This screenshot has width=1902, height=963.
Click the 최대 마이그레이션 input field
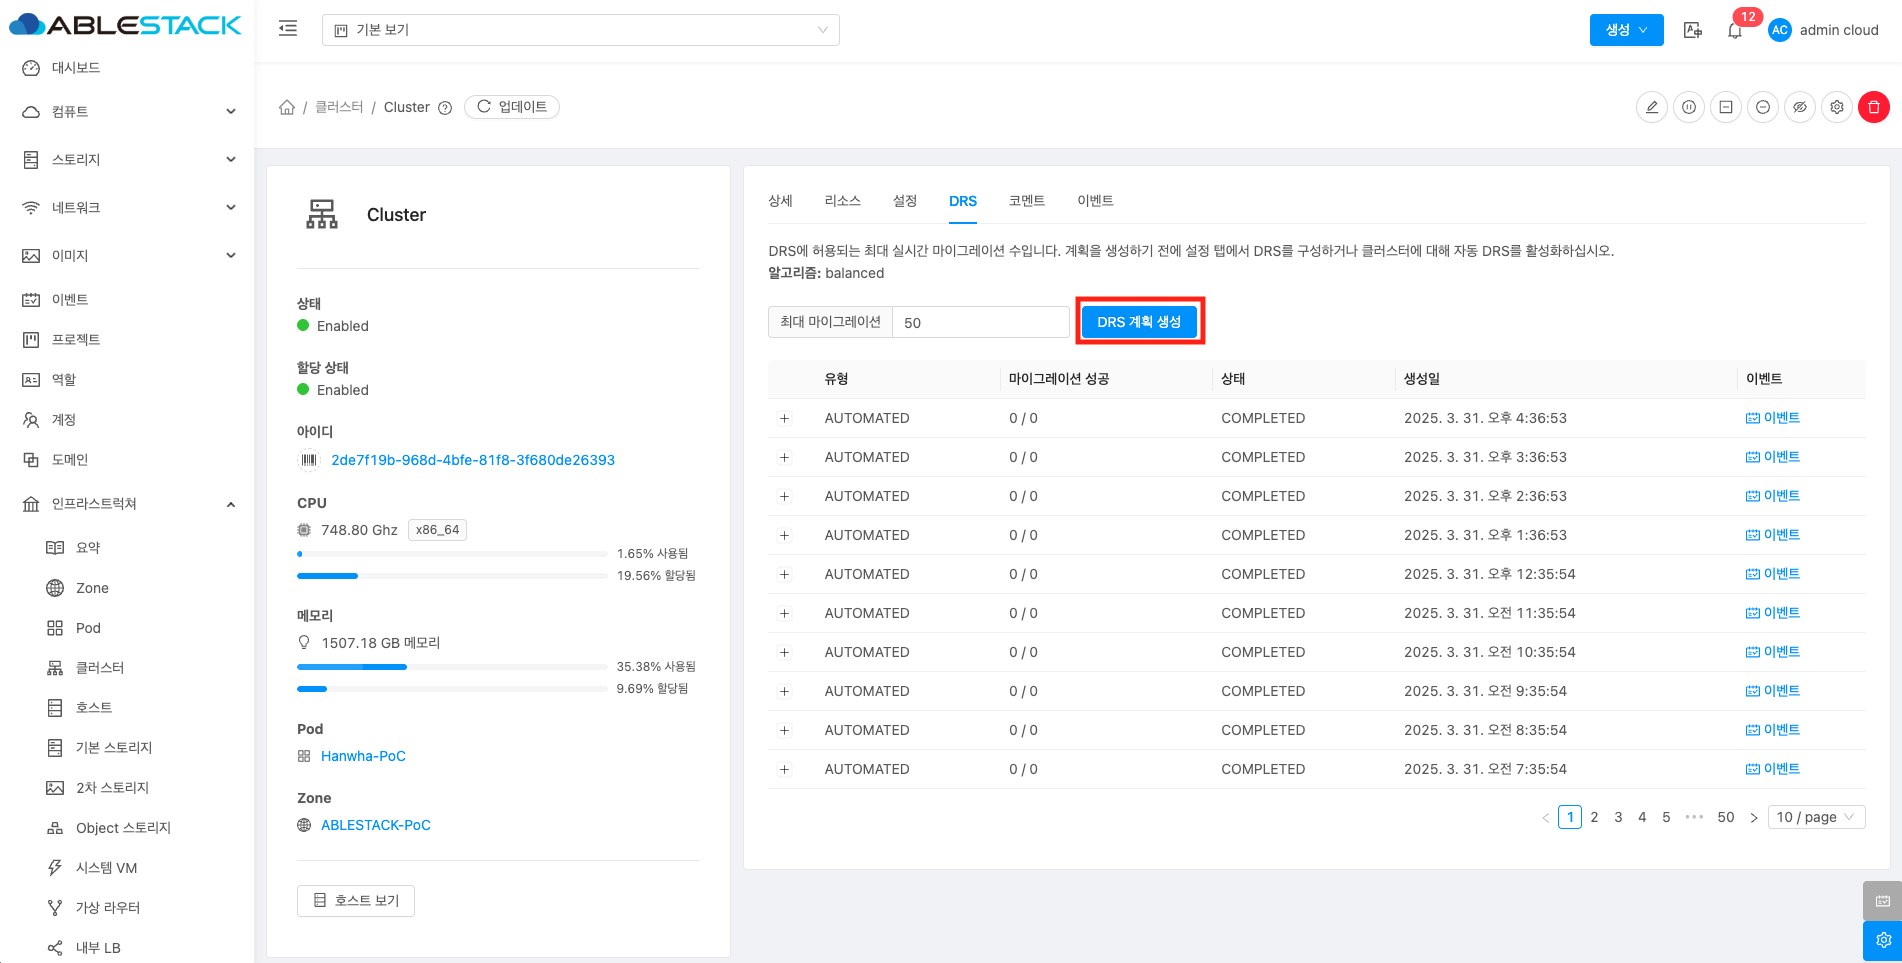(980, 322)
